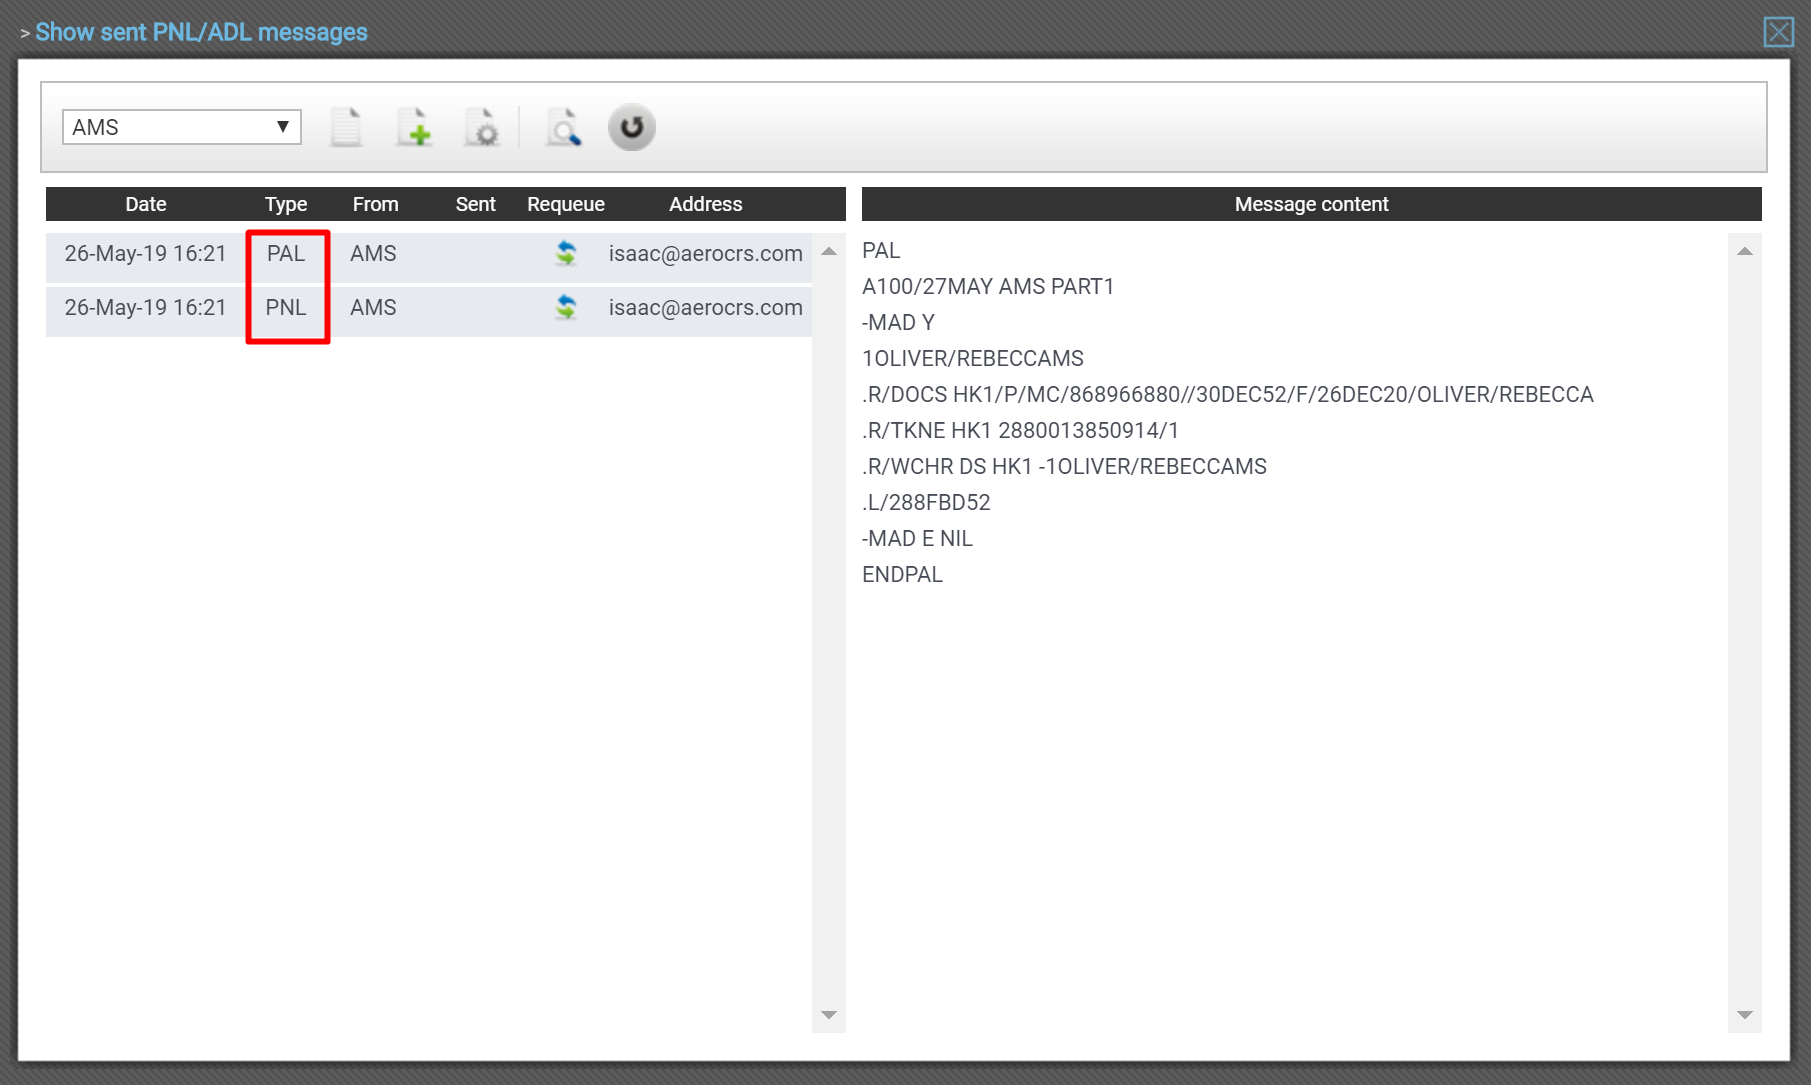Select the PNL type cell
The height and width of the screenshot is (1085, 1811).
point(286,308)
